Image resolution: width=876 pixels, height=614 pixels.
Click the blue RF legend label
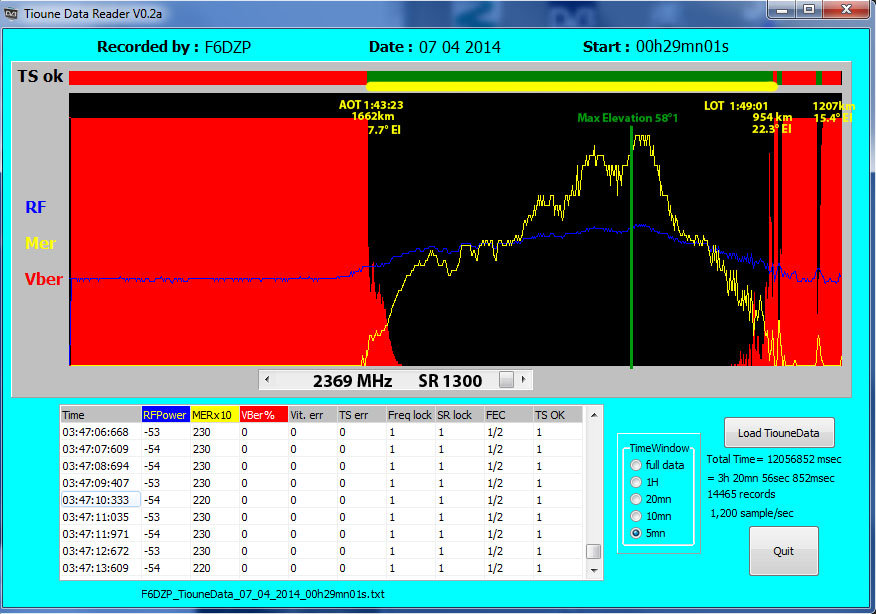[35, 207]
